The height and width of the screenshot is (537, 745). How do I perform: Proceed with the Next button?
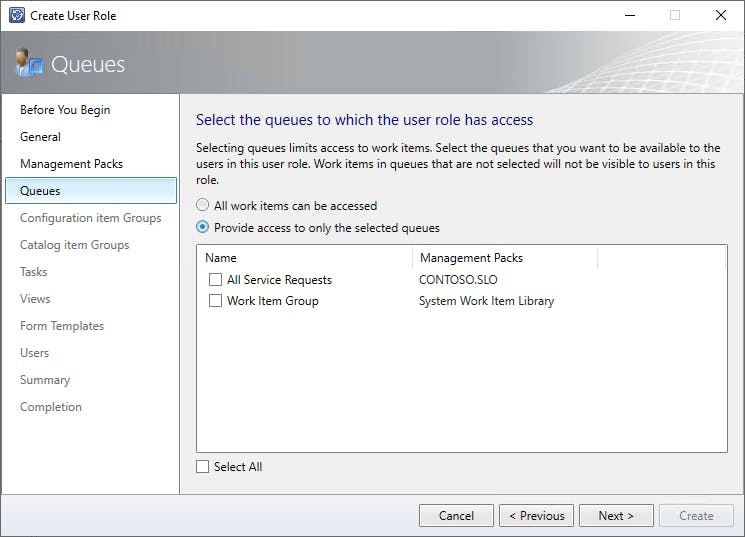tap(616, 516)
